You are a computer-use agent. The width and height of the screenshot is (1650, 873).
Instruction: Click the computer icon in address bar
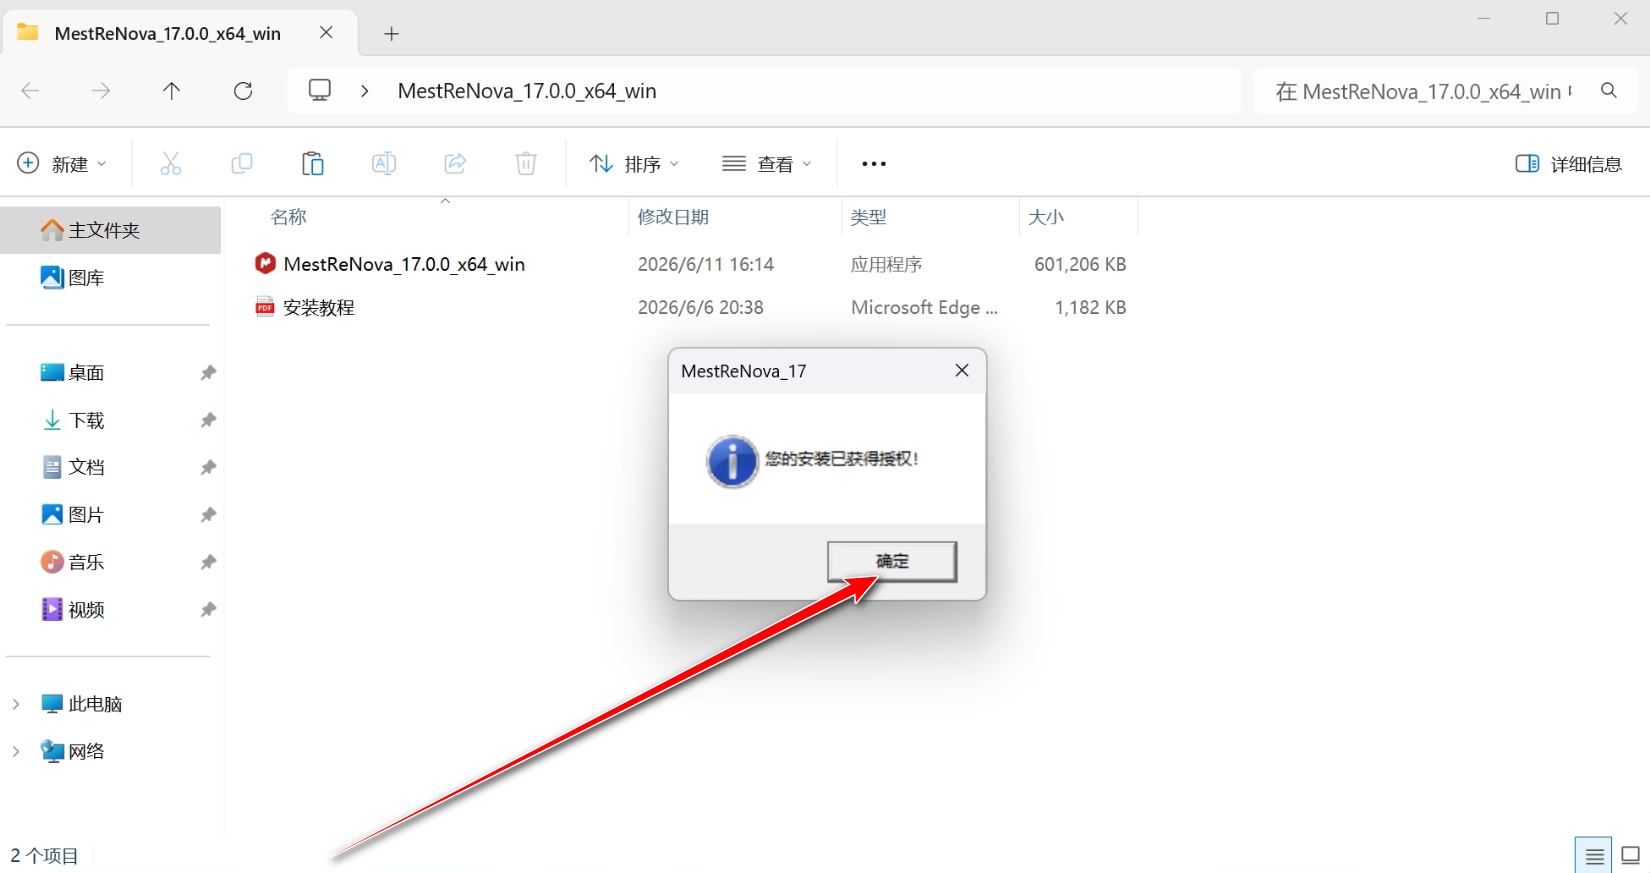320,91
